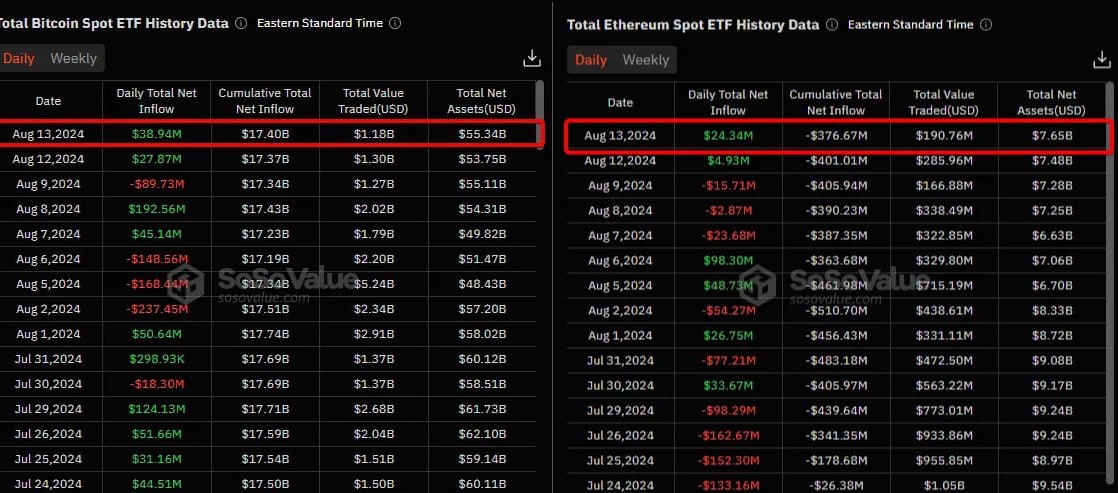Click Bitcoin Cumulative Total Net Inflow header

[265, 101]
